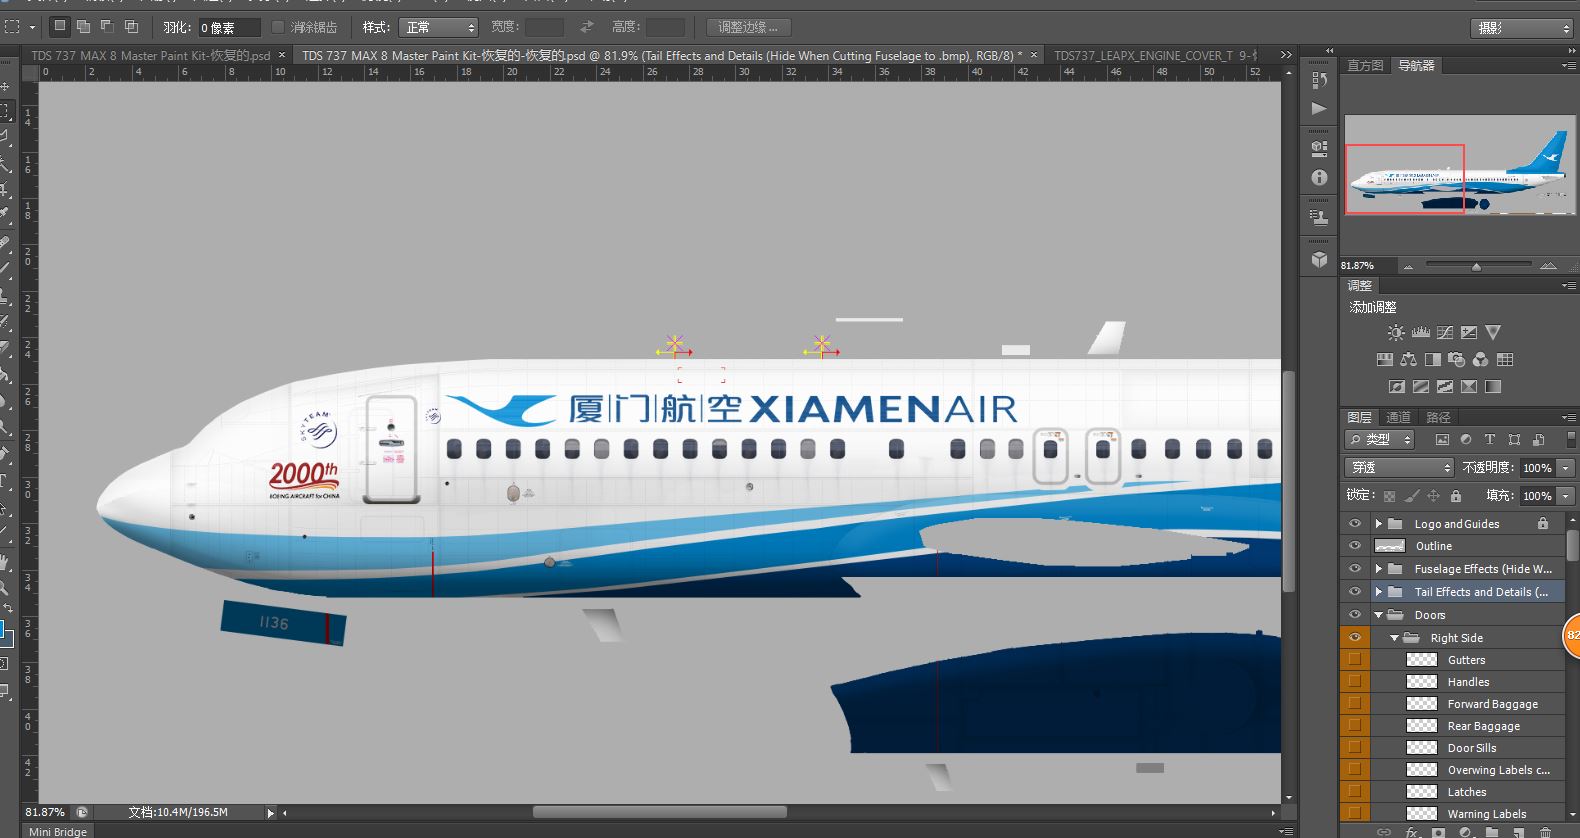Screen dimensions: 1580x838
Task: Open the blend mode 穿透 dropdown
Action: tap(1399, 467)
